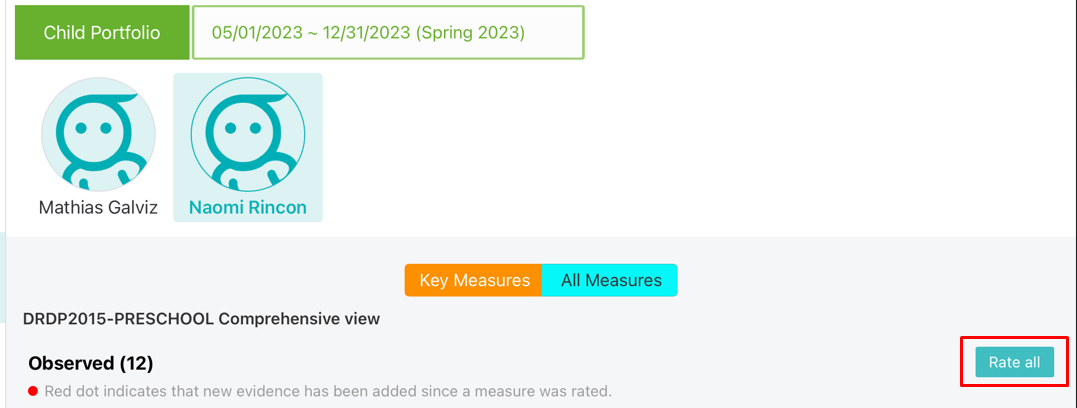Click the Rate all button
The image size is (1077, 408).
pyautogui.click(x=1014, y=362)
